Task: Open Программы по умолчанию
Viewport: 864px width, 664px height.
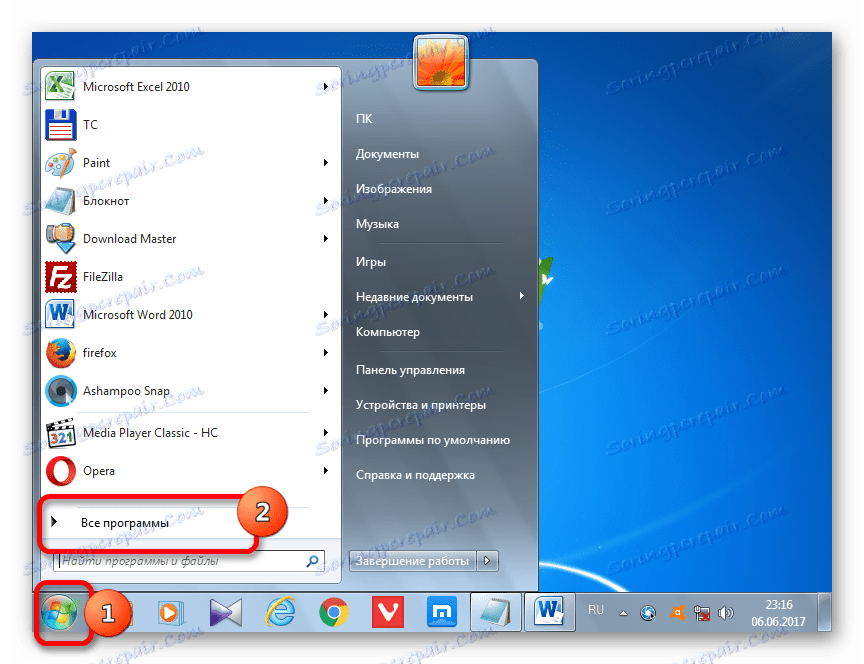Action: tap(433, 440)
